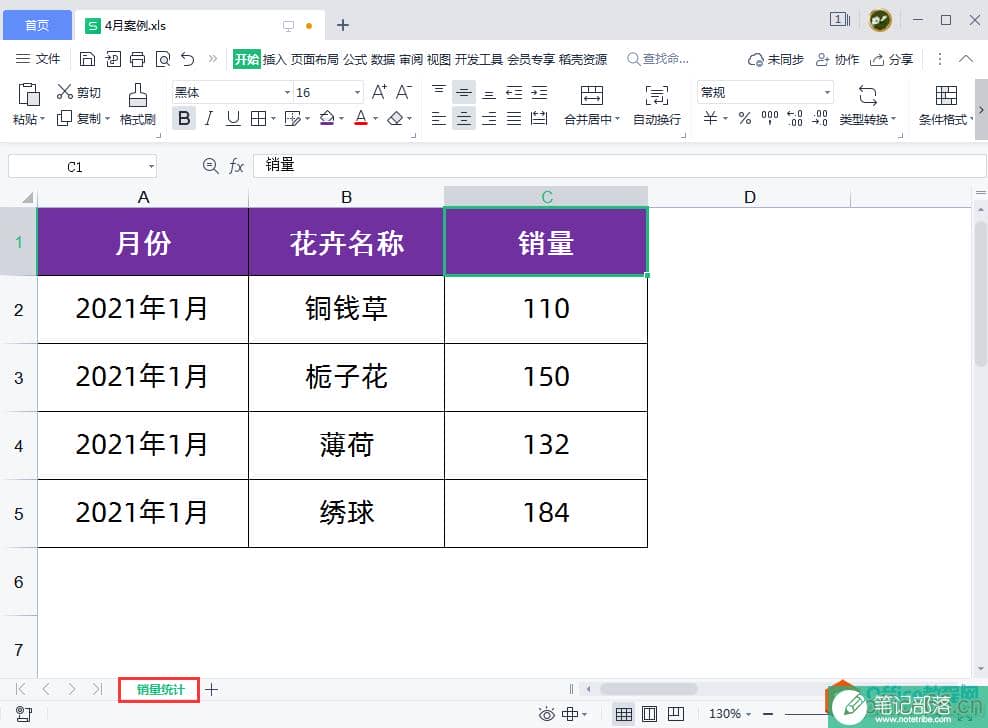
Task: Click the 分享 share button
Action: tap(892, 59)
